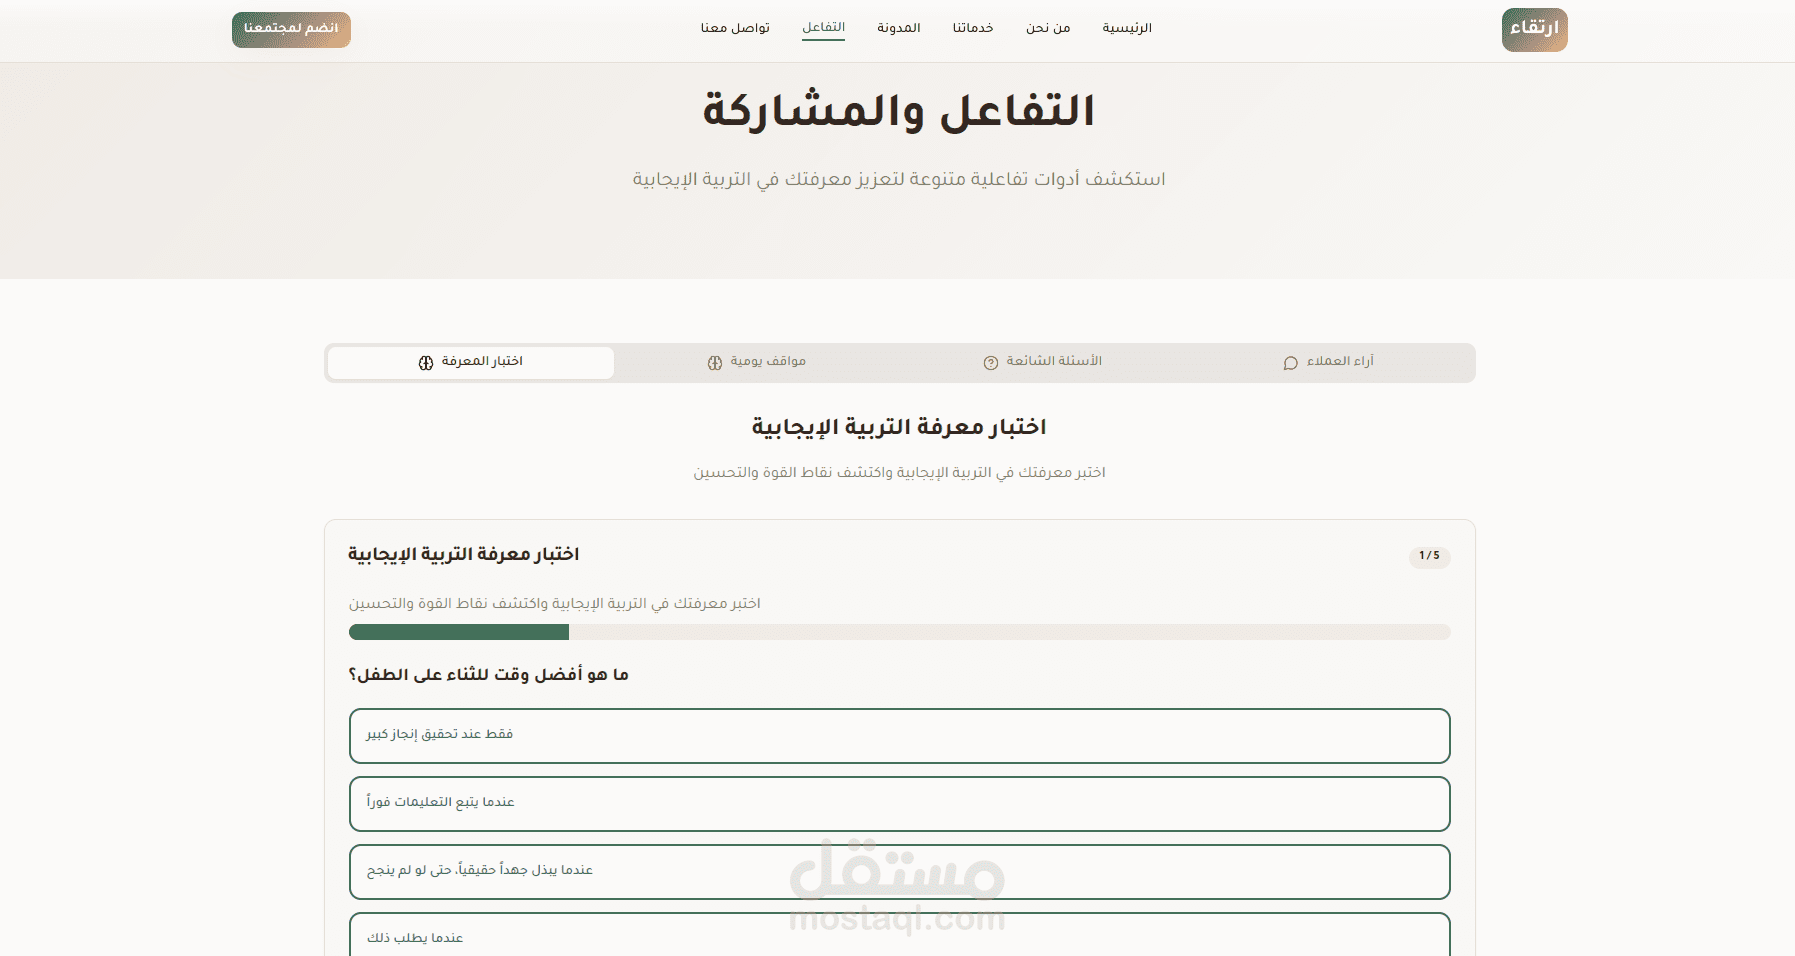Click the 1/5 question counter badge
The height and width of the screenshot is (956, 1795).
click(x=1430, y=556)
